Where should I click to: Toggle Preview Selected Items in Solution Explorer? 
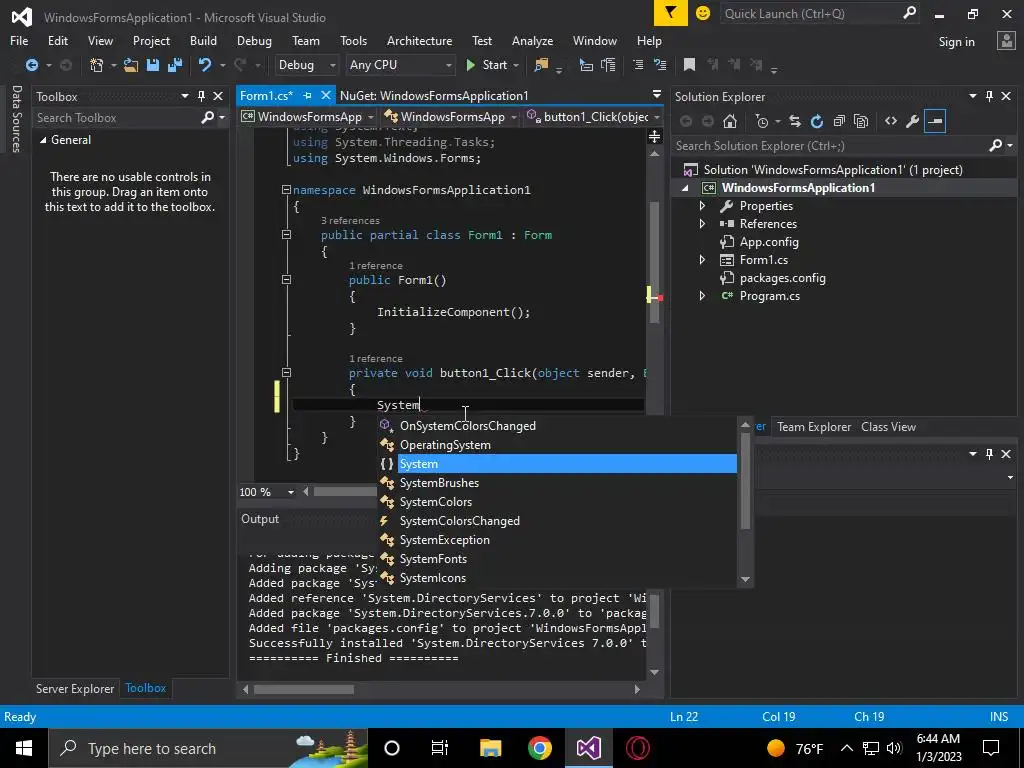point(935,121)
